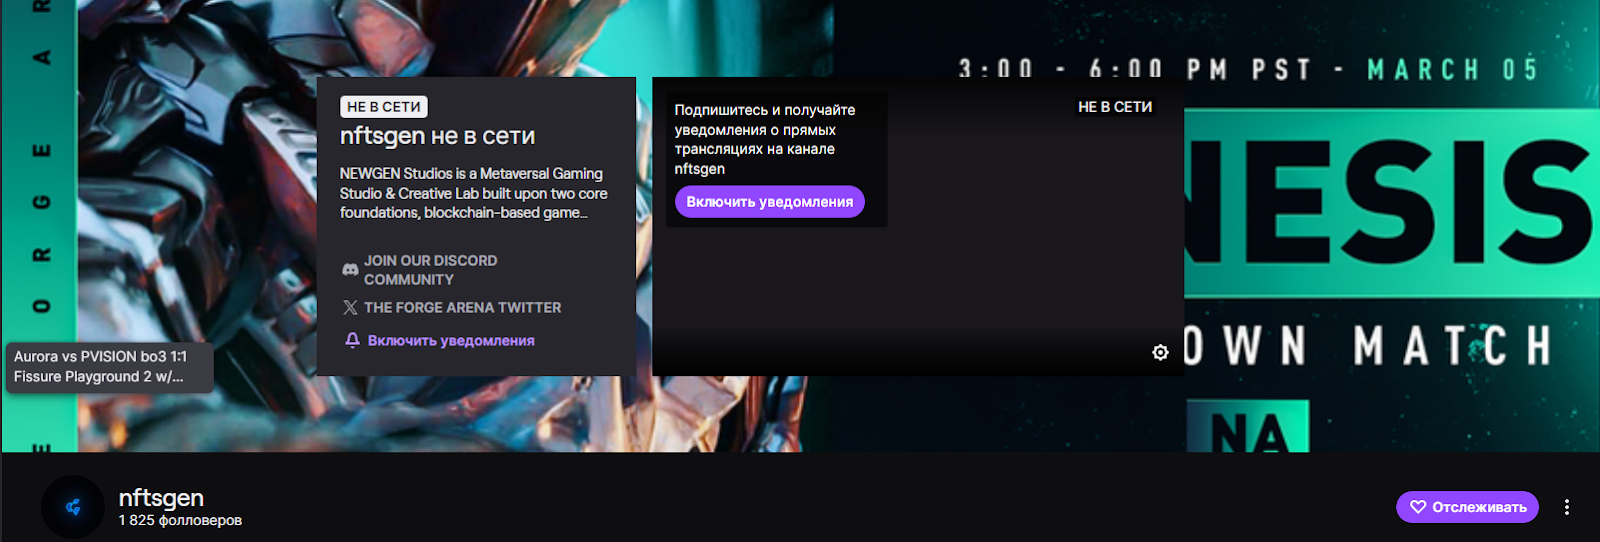Click the Отслеживать follow button text
Viewport: 1600px width, 542px height.
[x=1479, y=507]
